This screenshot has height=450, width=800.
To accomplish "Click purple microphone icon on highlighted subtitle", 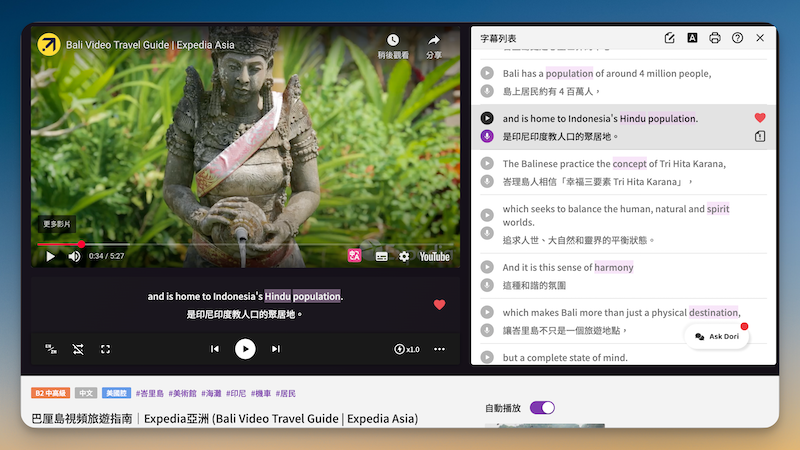I will coord(487,136).
